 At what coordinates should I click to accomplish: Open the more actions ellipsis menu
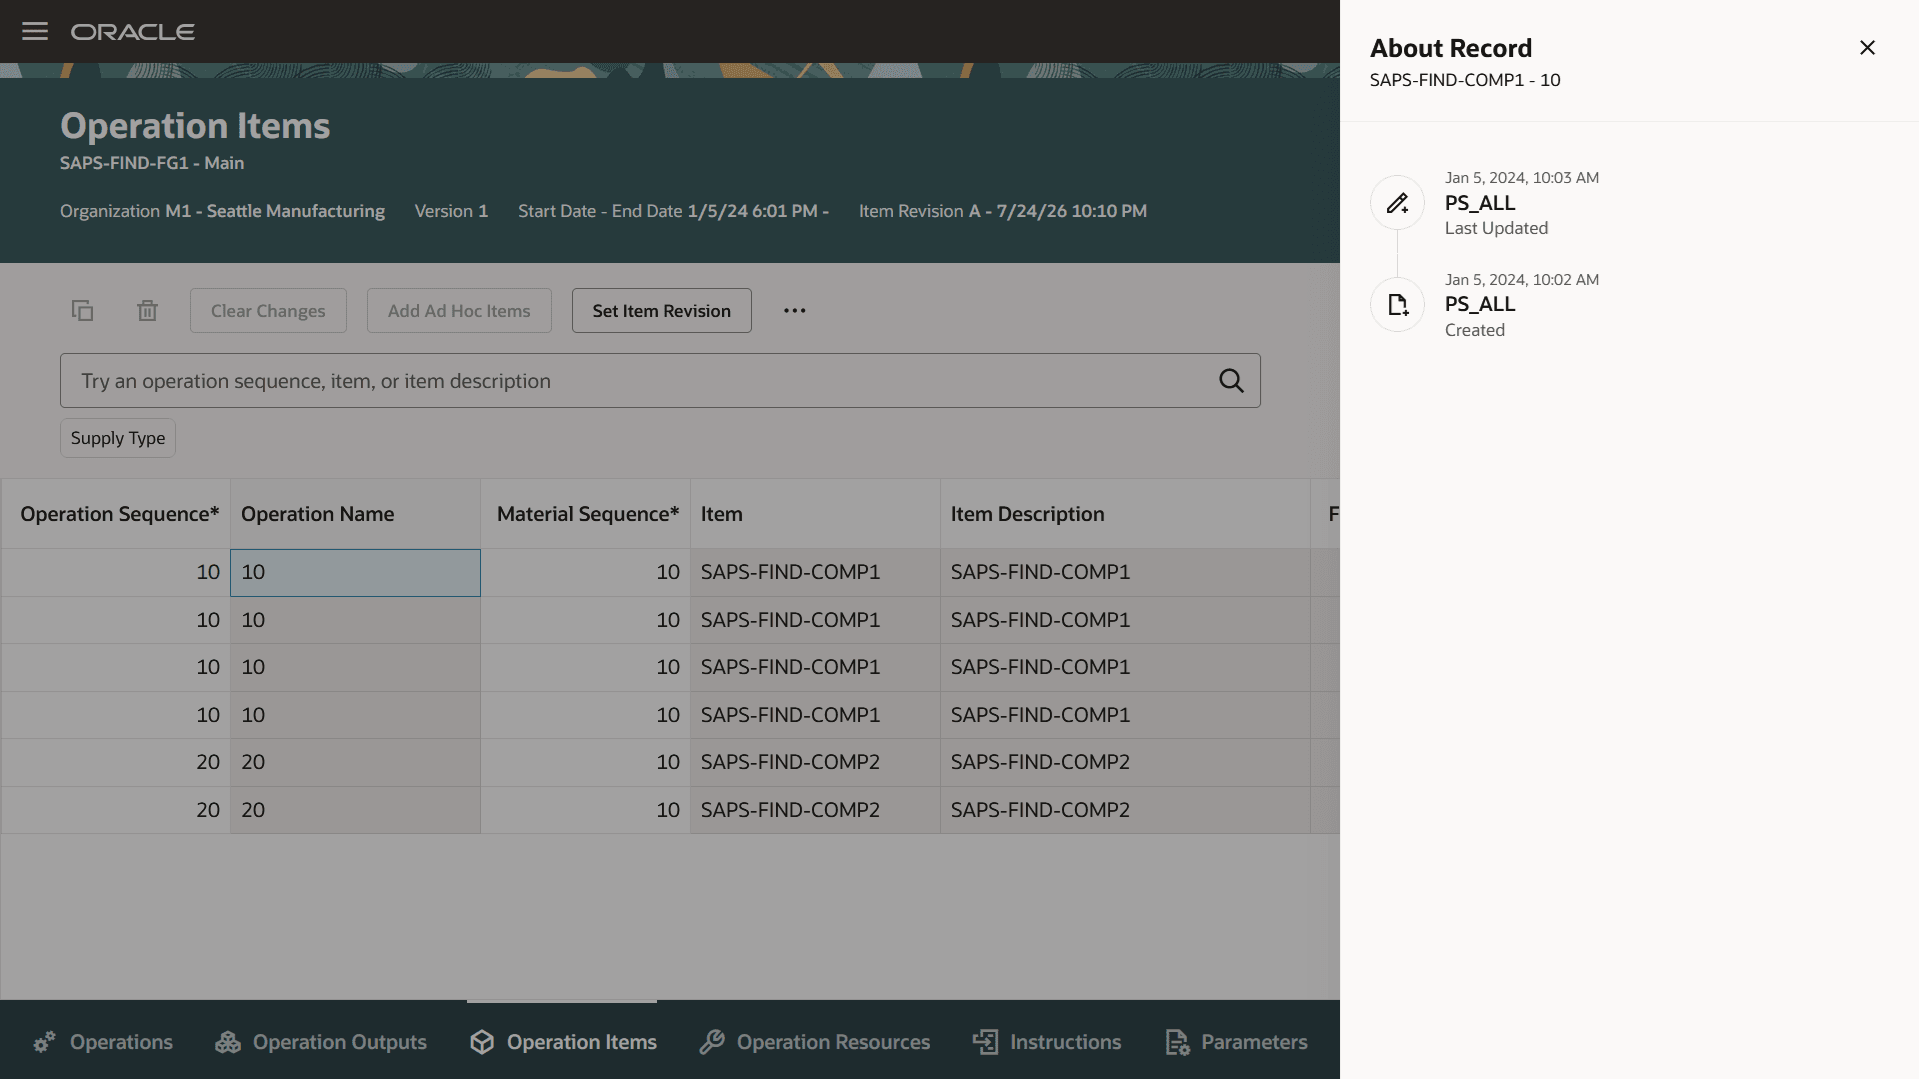click(795, 311)
